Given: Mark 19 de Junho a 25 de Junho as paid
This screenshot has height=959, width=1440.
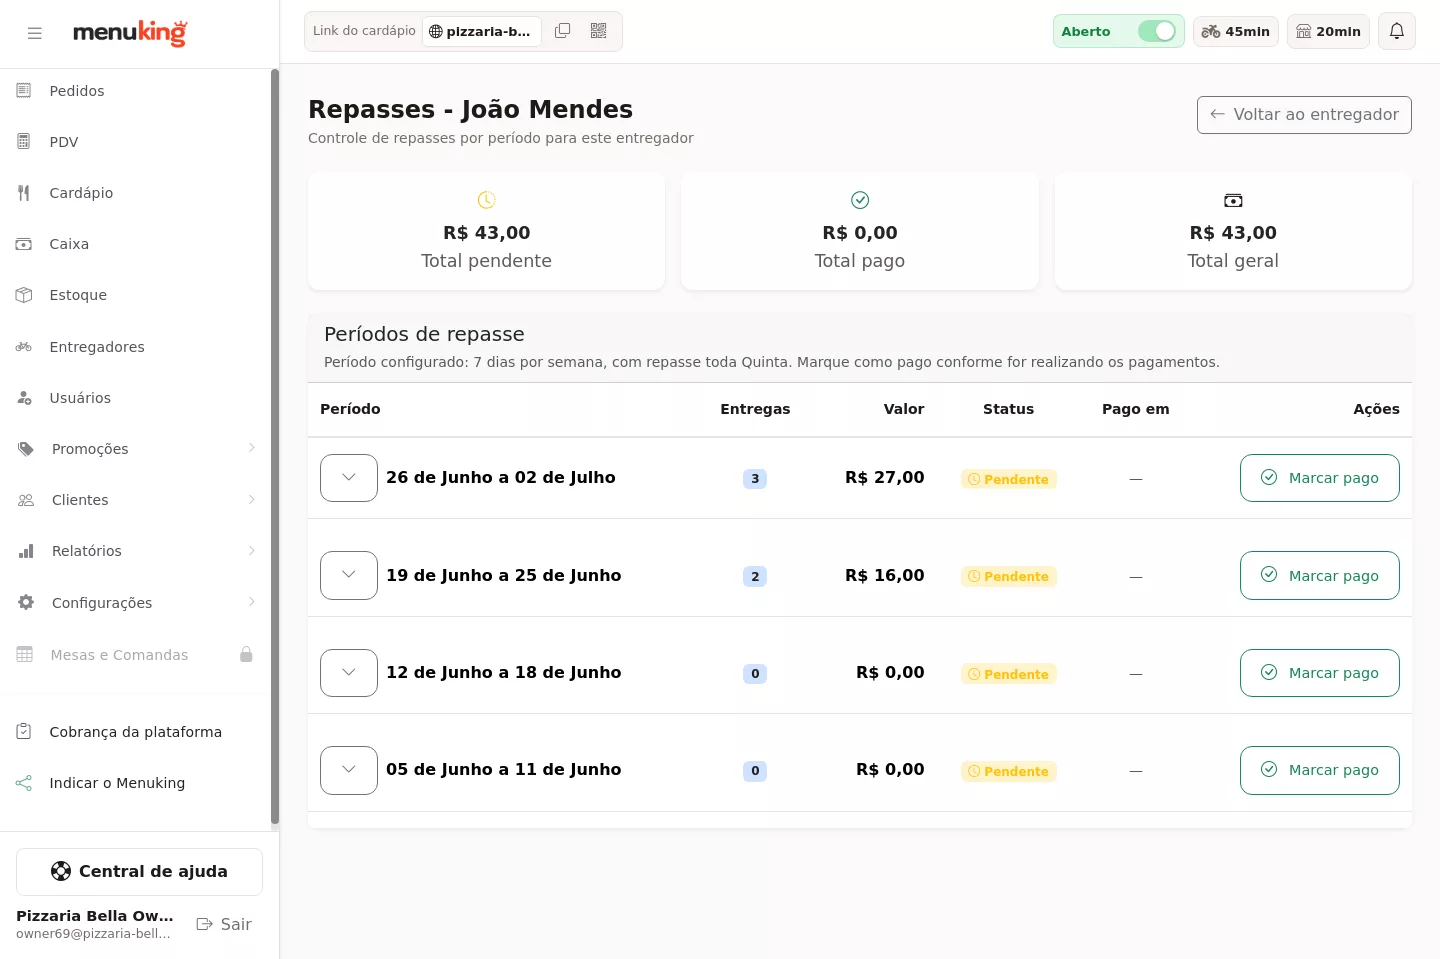Looking at the screenshot, I should (x=1320, y=575).
